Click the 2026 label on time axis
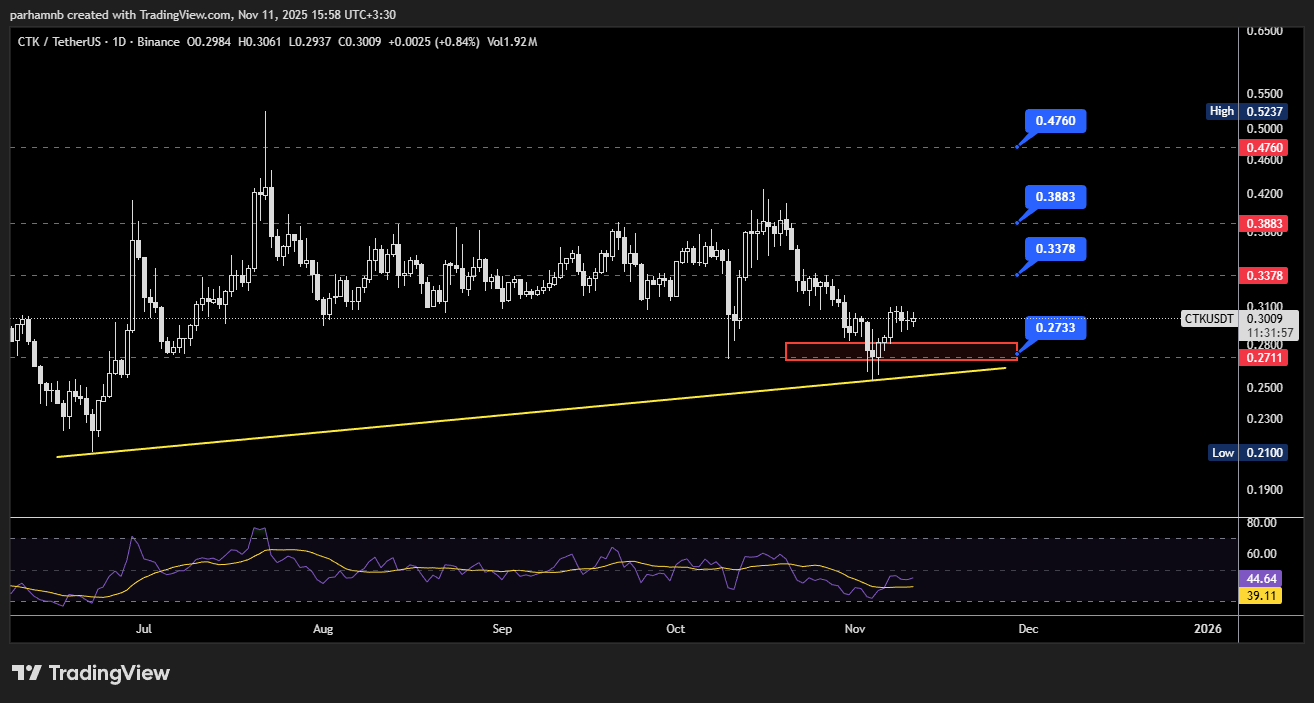 point(1208,629)
